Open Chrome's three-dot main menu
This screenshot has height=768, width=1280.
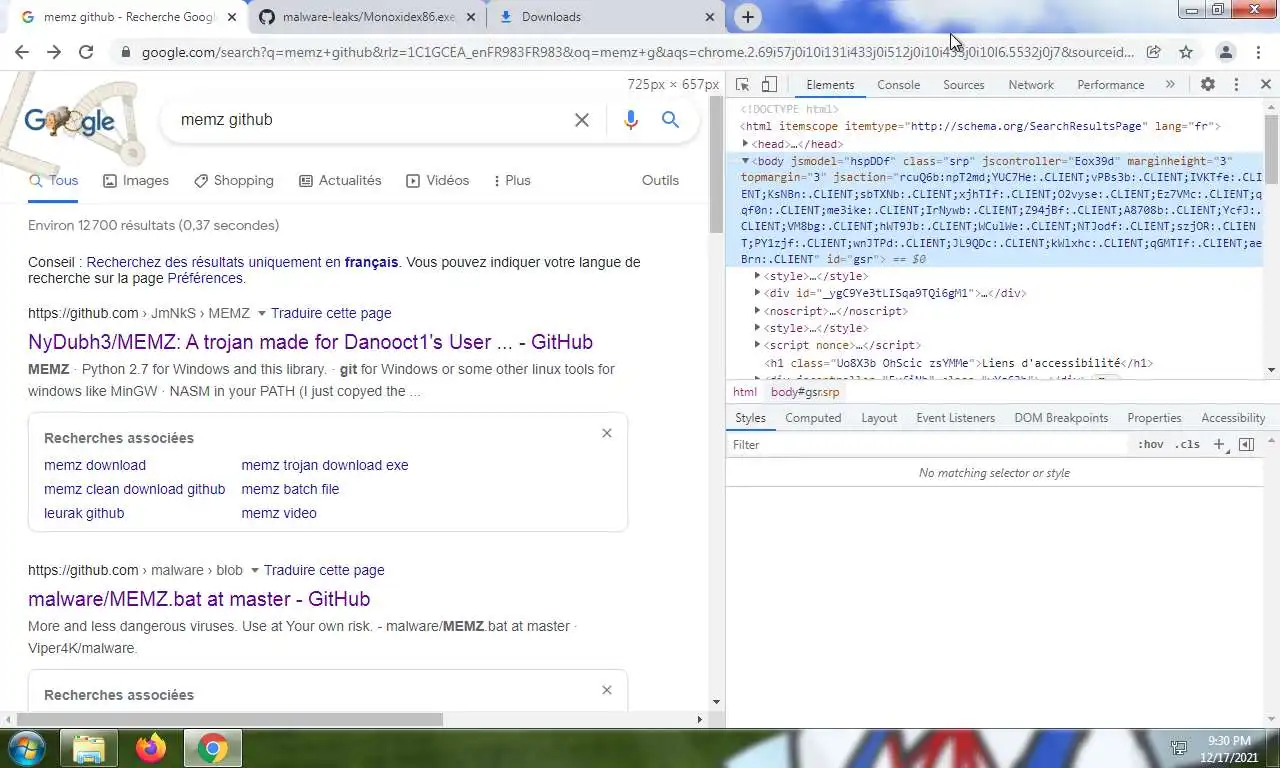click(1259, 52)
